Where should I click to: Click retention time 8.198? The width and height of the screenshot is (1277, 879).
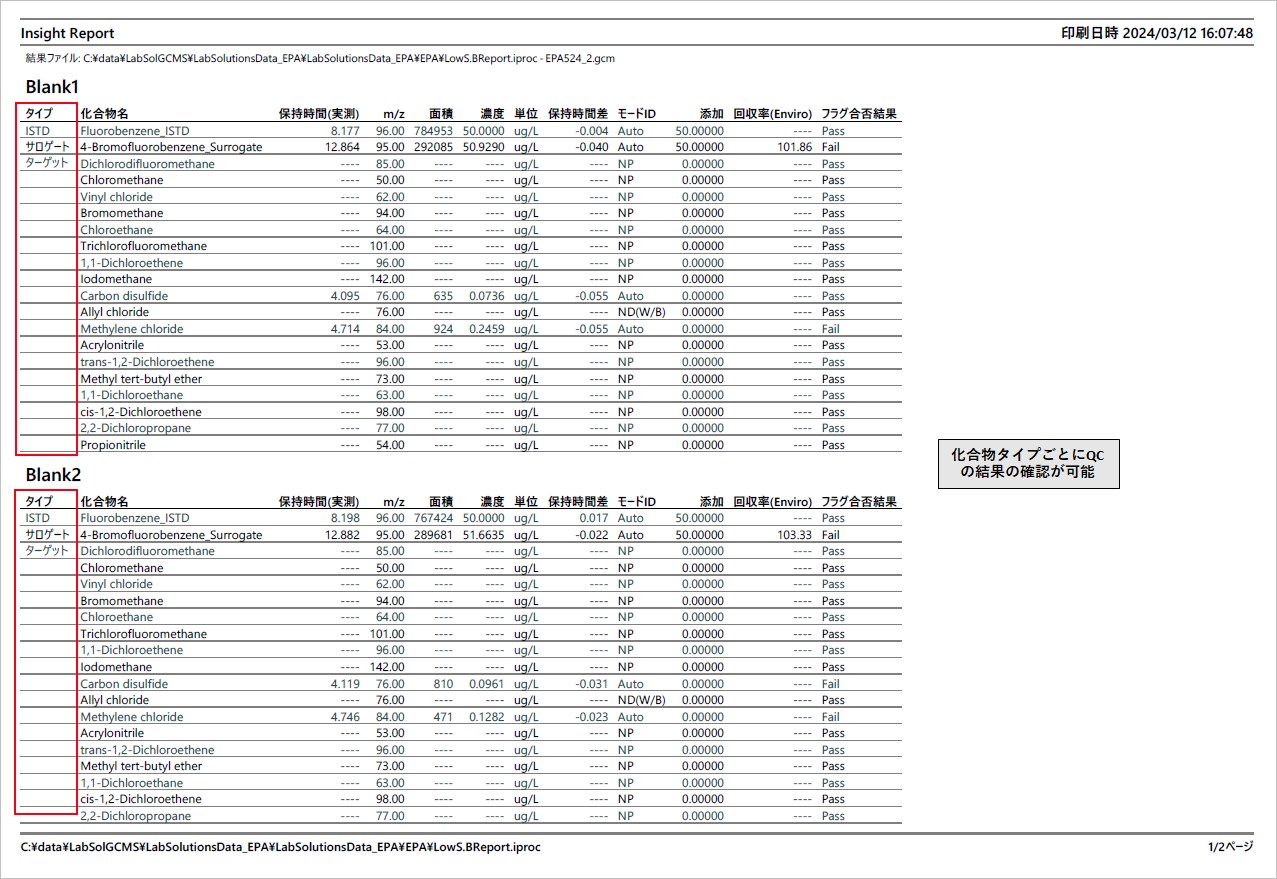(344, 518)
